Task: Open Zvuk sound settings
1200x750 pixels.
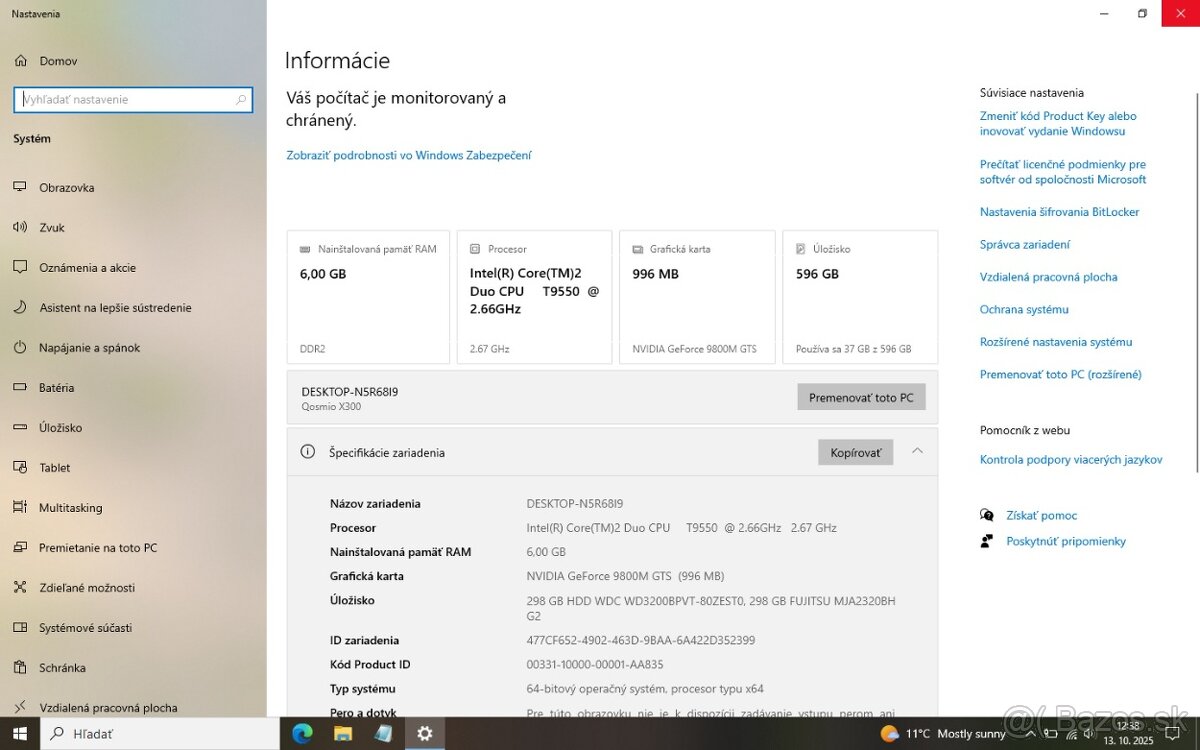Action: point(52,228)
